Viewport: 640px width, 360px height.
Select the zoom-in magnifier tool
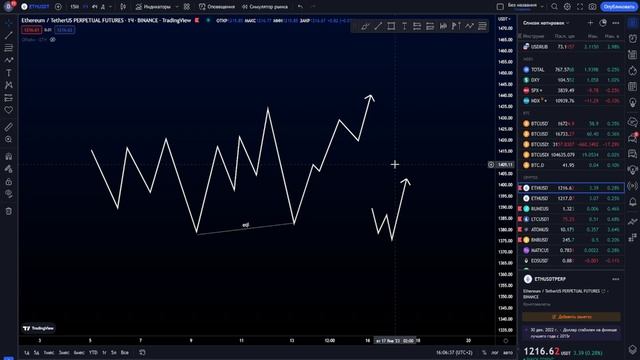click(9, 140)
